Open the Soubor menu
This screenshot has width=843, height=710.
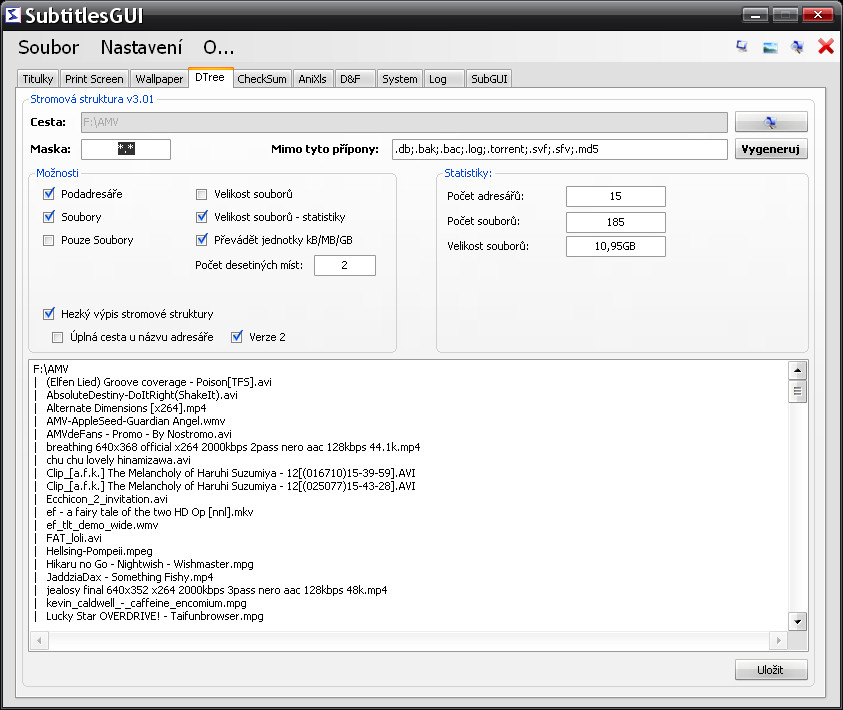pyautogui.click(x=48, y=47)
